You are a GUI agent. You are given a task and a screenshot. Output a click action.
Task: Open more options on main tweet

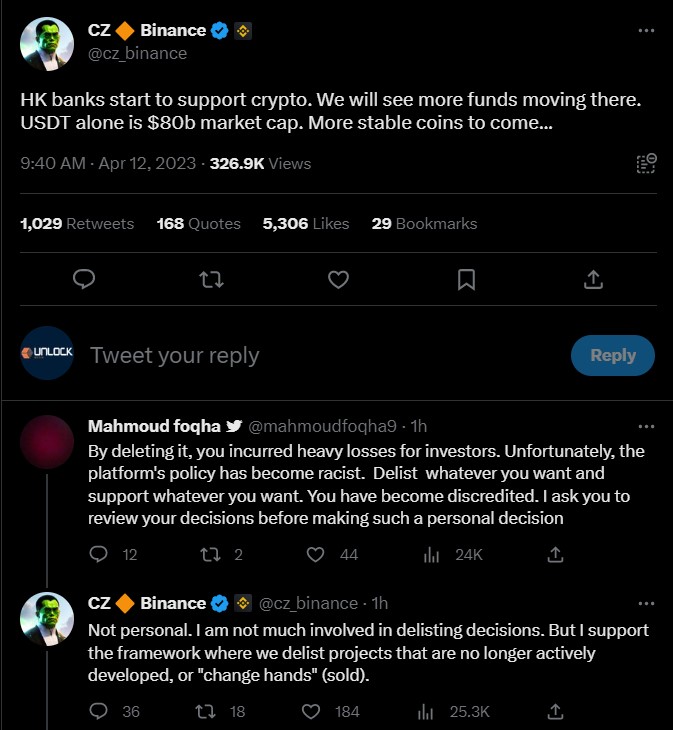click(x=647, y=30)
